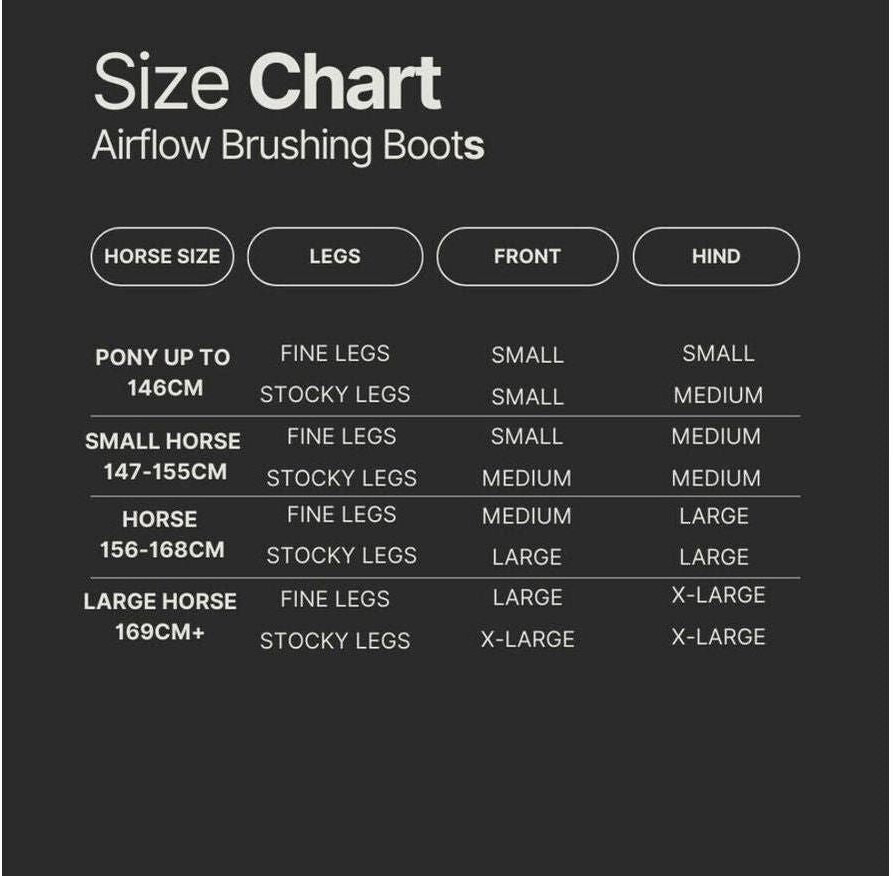893x876 pixels.
Task: Click X-LARGE hind size for fine-legged large horse
Action: (x=718, y=596)
